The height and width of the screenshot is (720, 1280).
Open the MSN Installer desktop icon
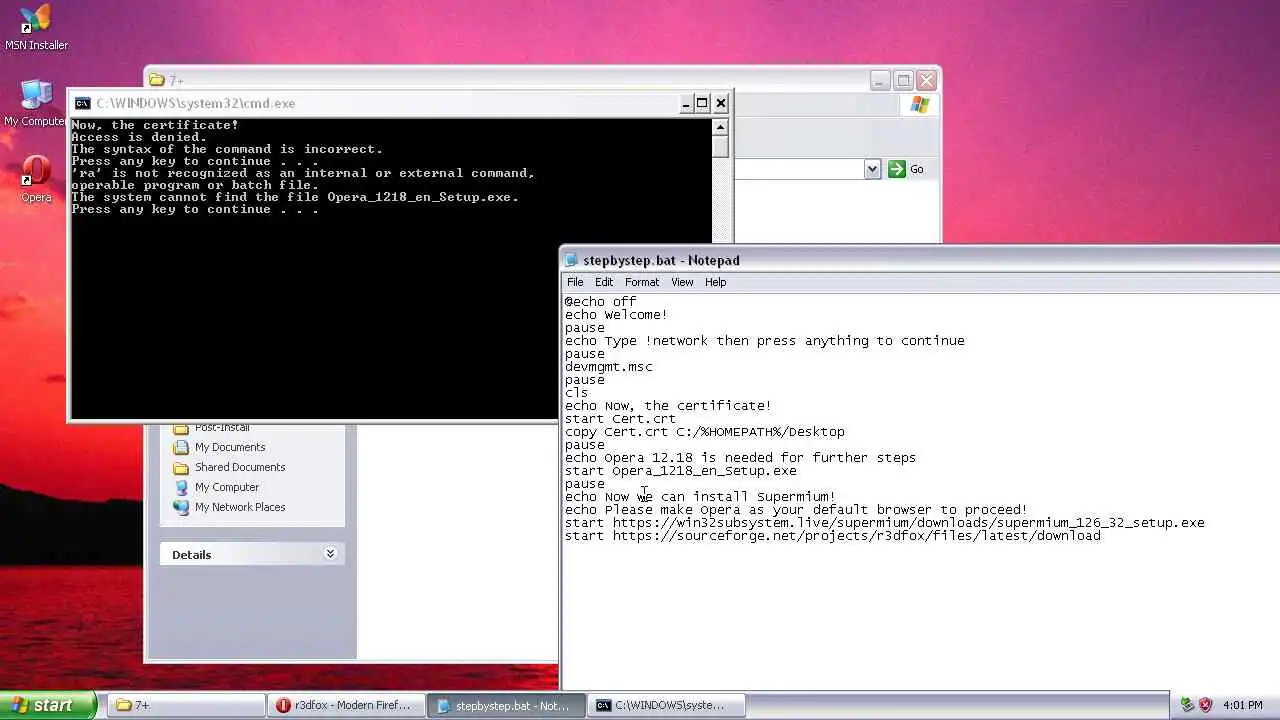36,27
